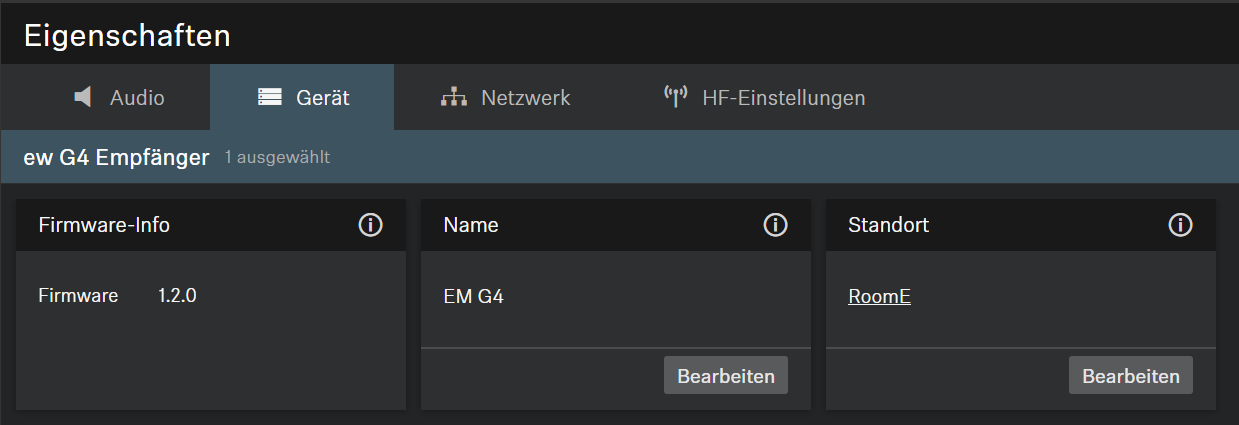This screenshot has height=425, width=1239.
Task: Click the network topology icon beside Netzwerk
Action: click(454, 97)
